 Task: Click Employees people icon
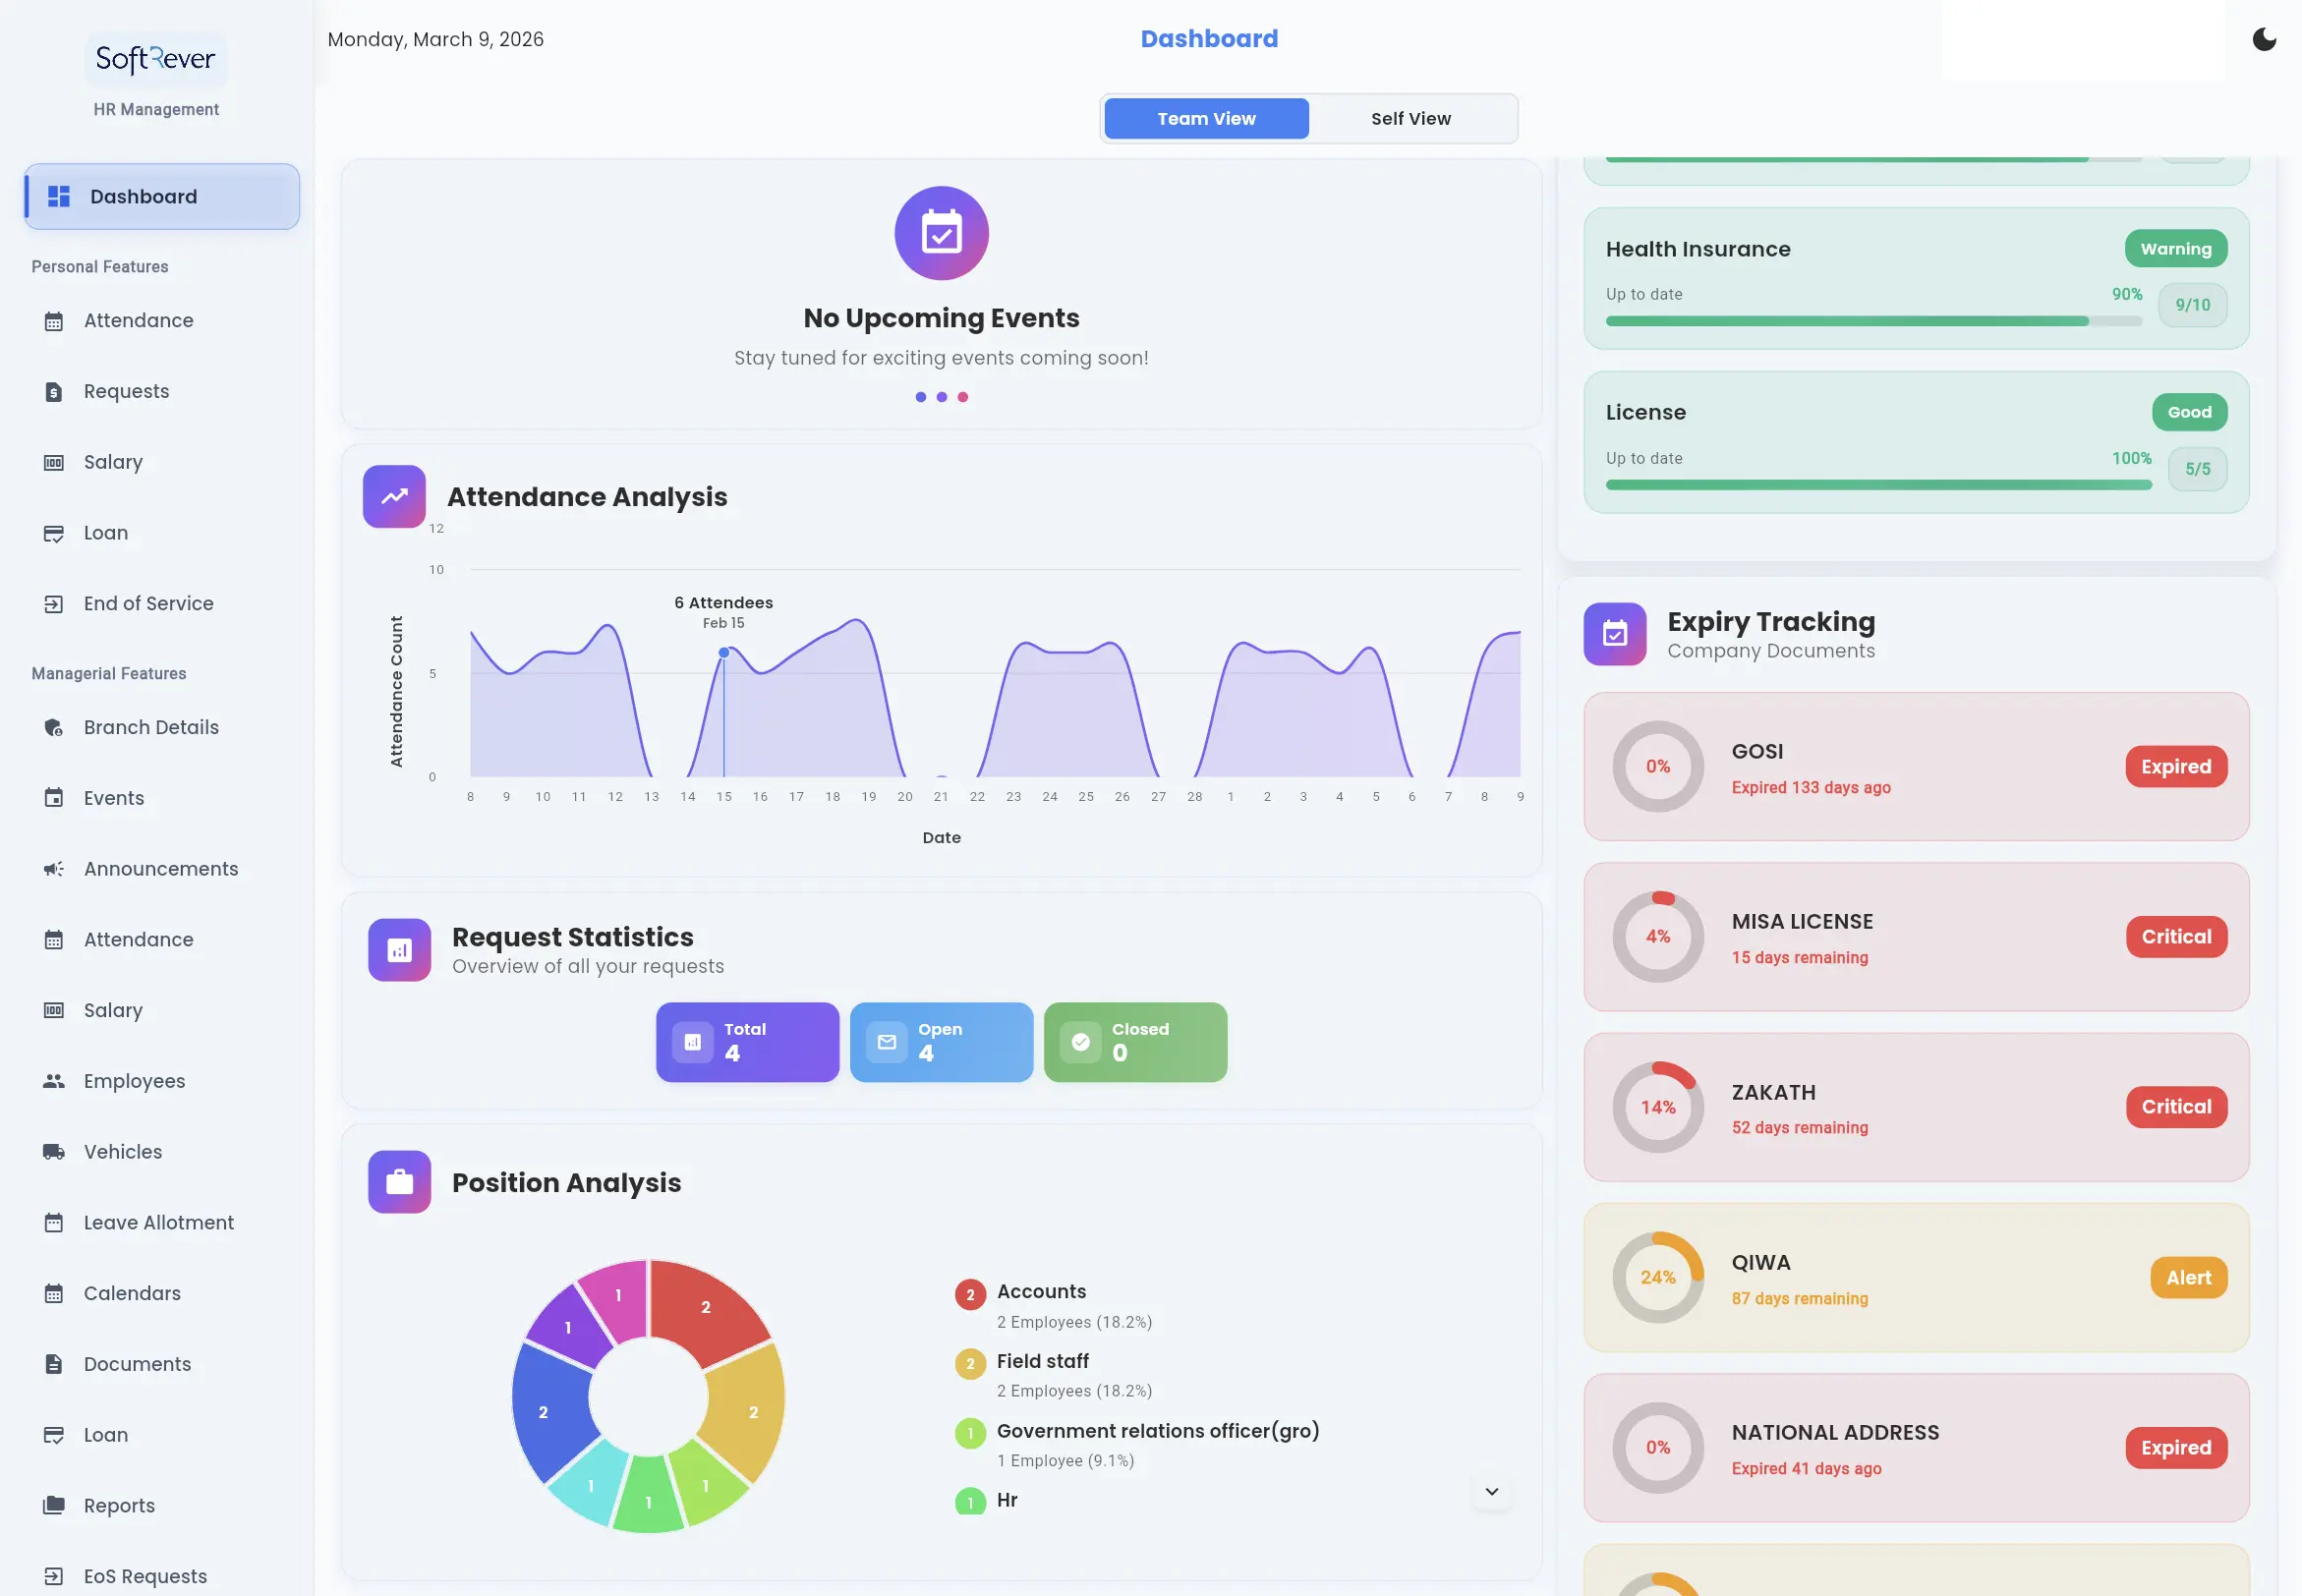click(54, 1081)
